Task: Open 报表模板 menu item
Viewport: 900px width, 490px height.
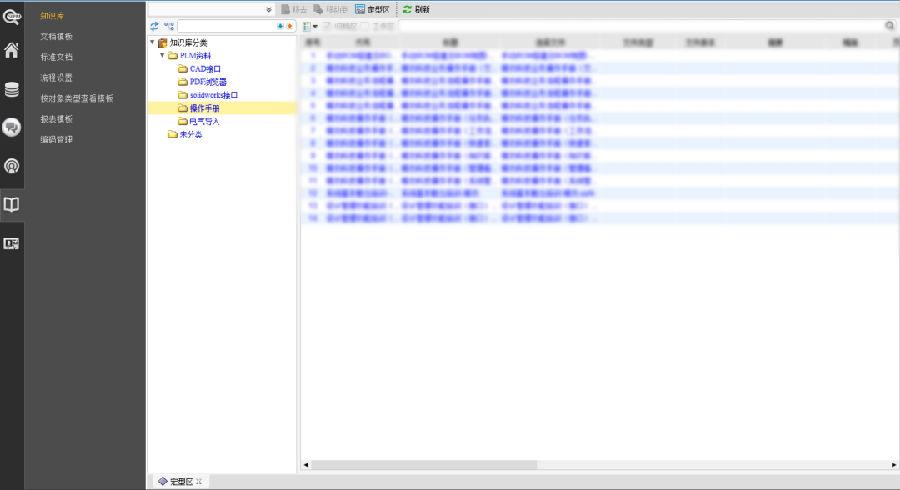Action: coord(56,119)
